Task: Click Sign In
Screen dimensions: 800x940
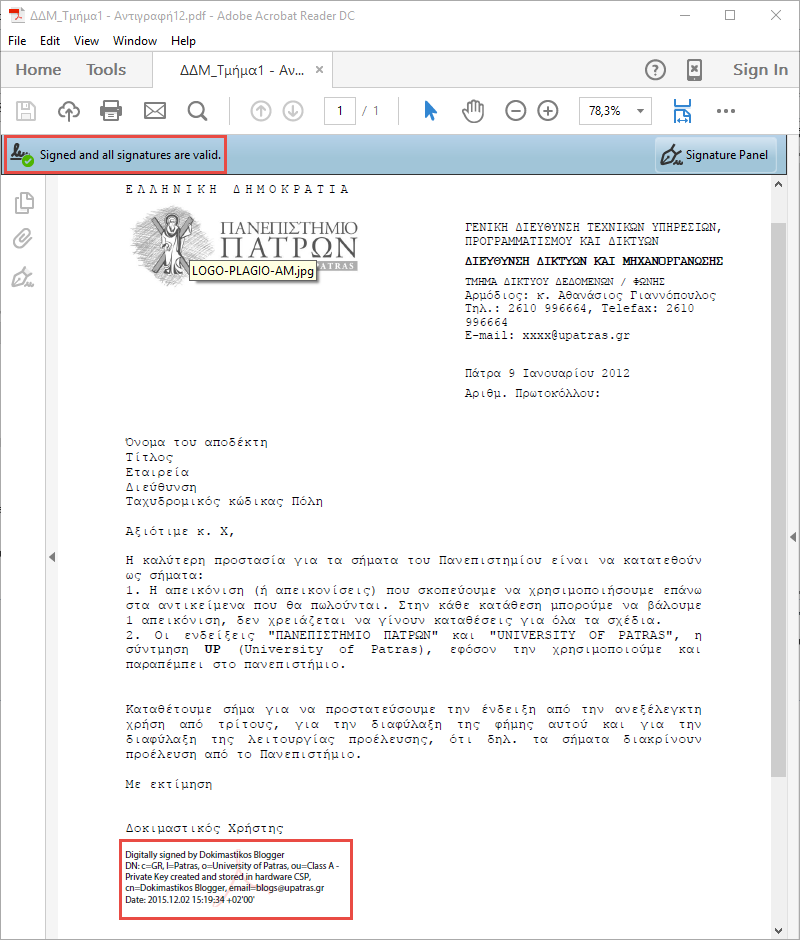Action: (x=760, y=70)
